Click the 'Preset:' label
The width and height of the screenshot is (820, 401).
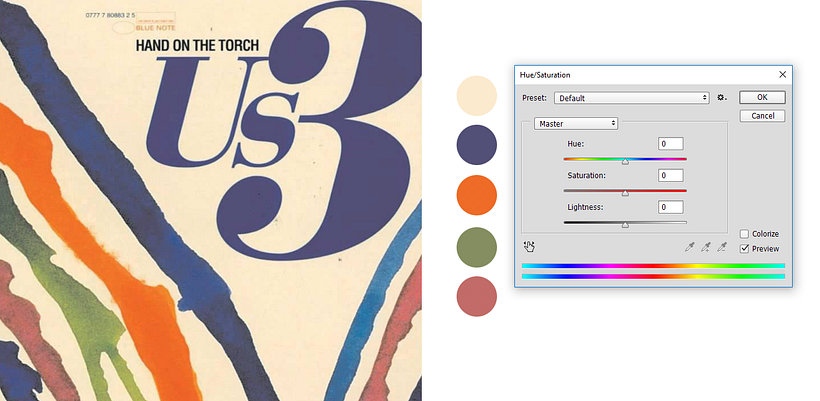tap(534, 98)
